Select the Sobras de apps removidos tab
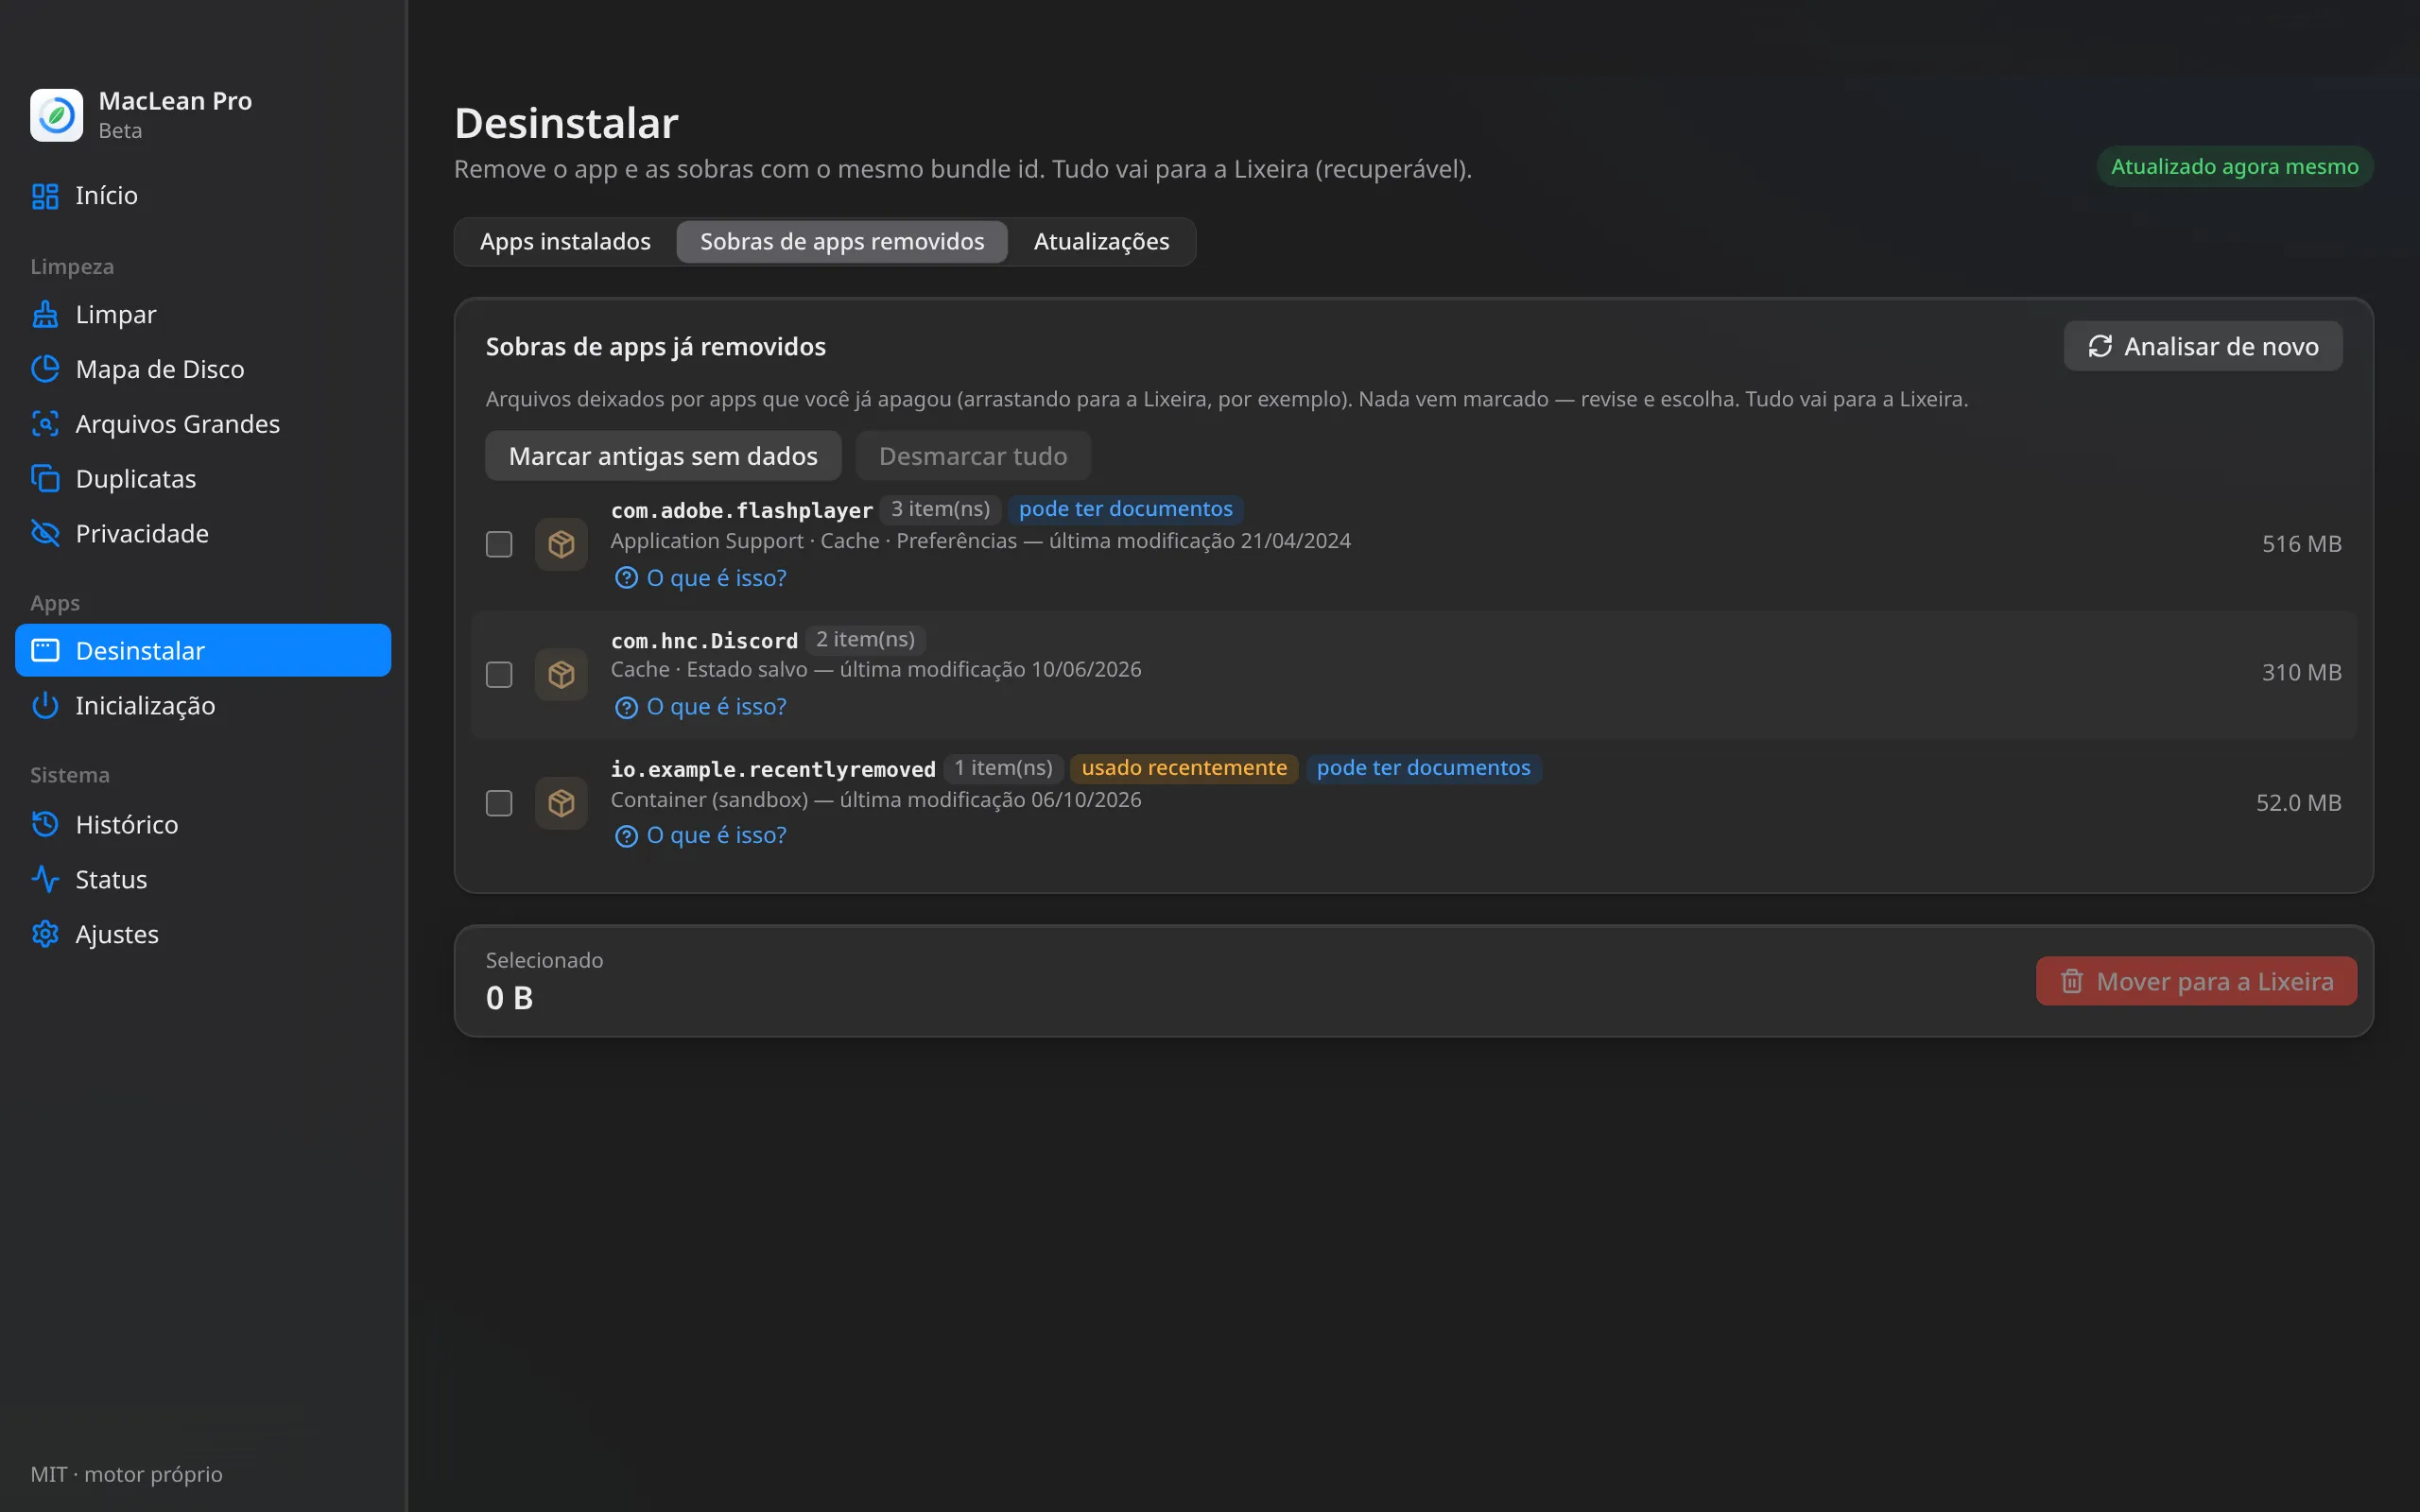Image resolution: width=2420 pixels, height=1512 pixels. tap(842, 242)
